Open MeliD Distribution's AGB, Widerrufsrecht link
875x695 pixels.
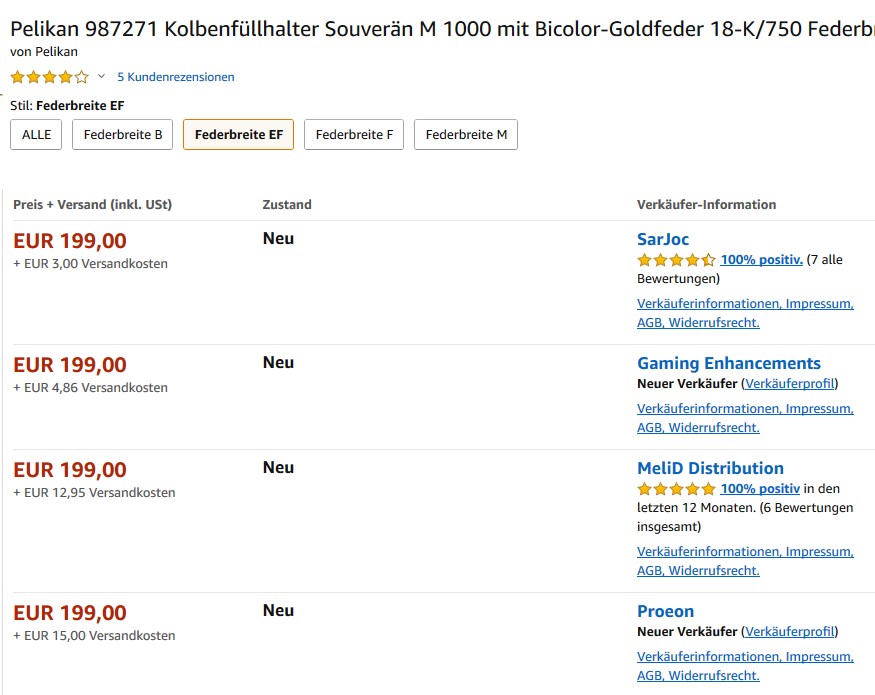click(x=698, y=571)
